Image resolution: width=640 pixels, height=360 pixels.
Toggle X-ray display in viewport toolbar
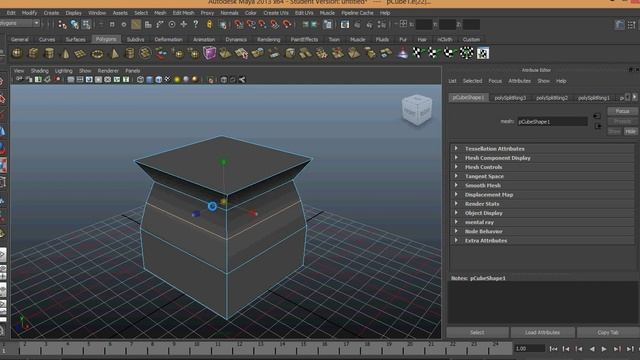pyautogui.click(x=224, y=80)
